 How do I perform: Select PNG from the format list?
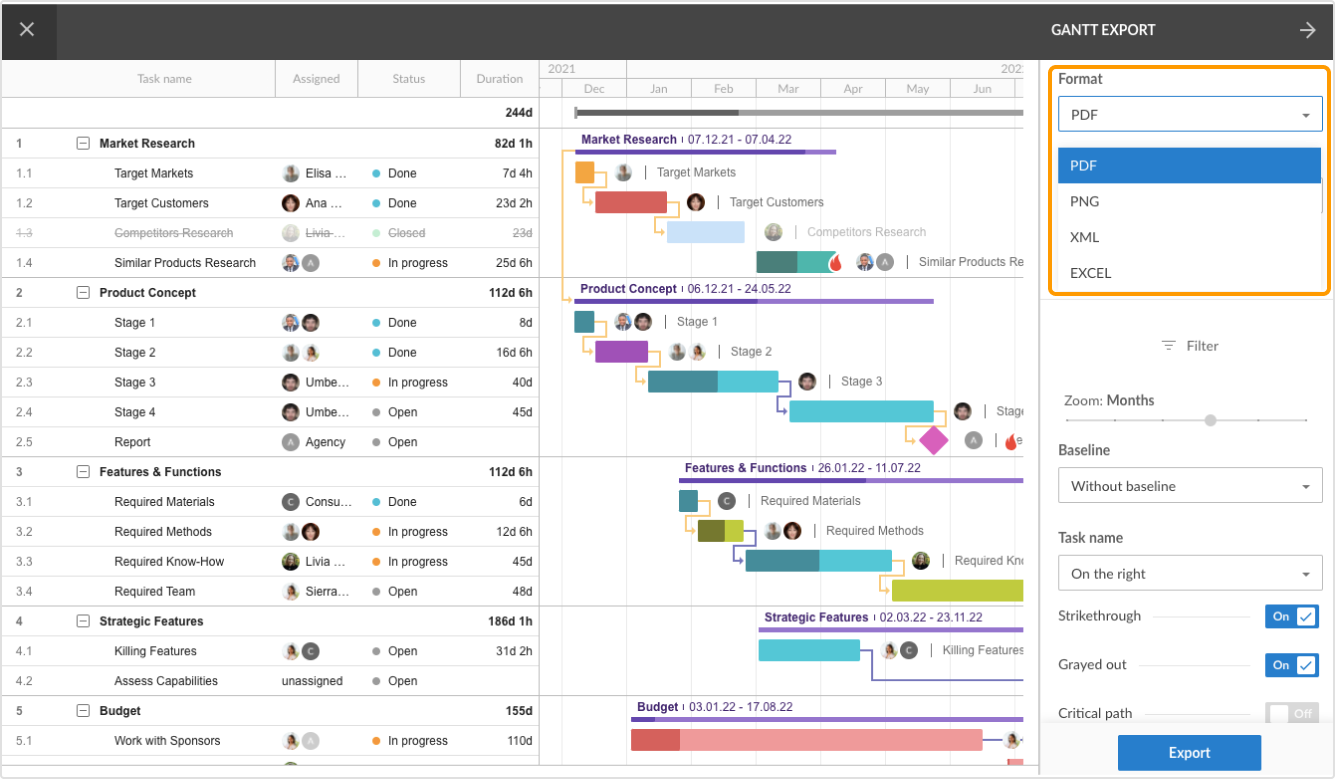tap(1085, 201)
